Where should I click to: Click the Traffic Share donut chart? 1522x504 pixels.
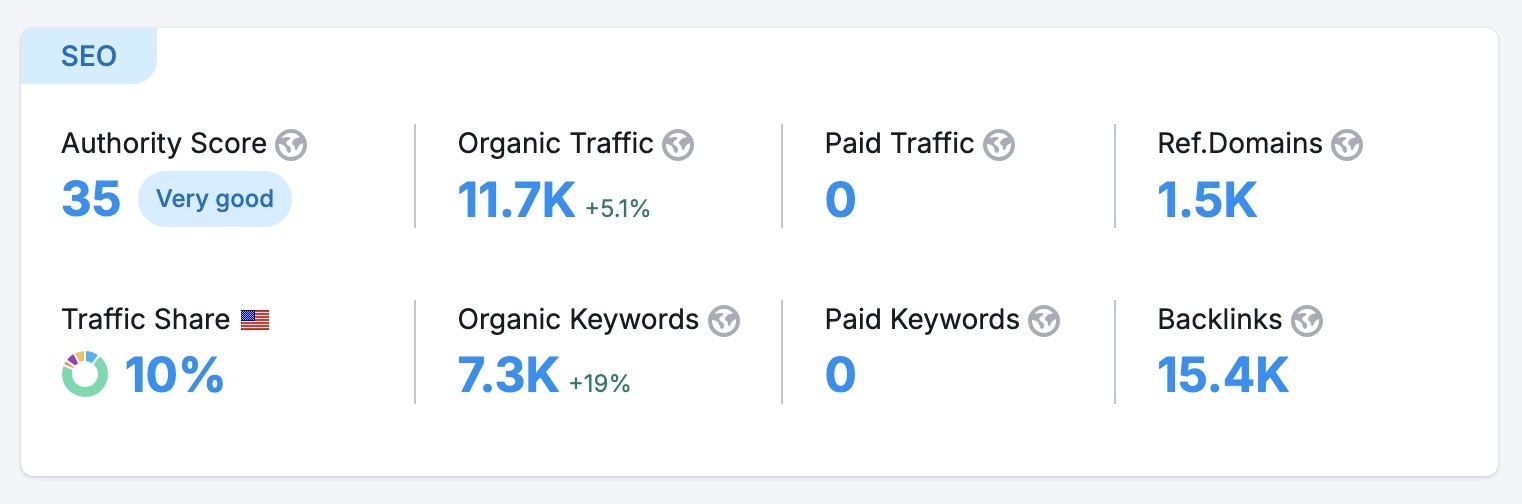pyautogui.click(x=84, y=374)
